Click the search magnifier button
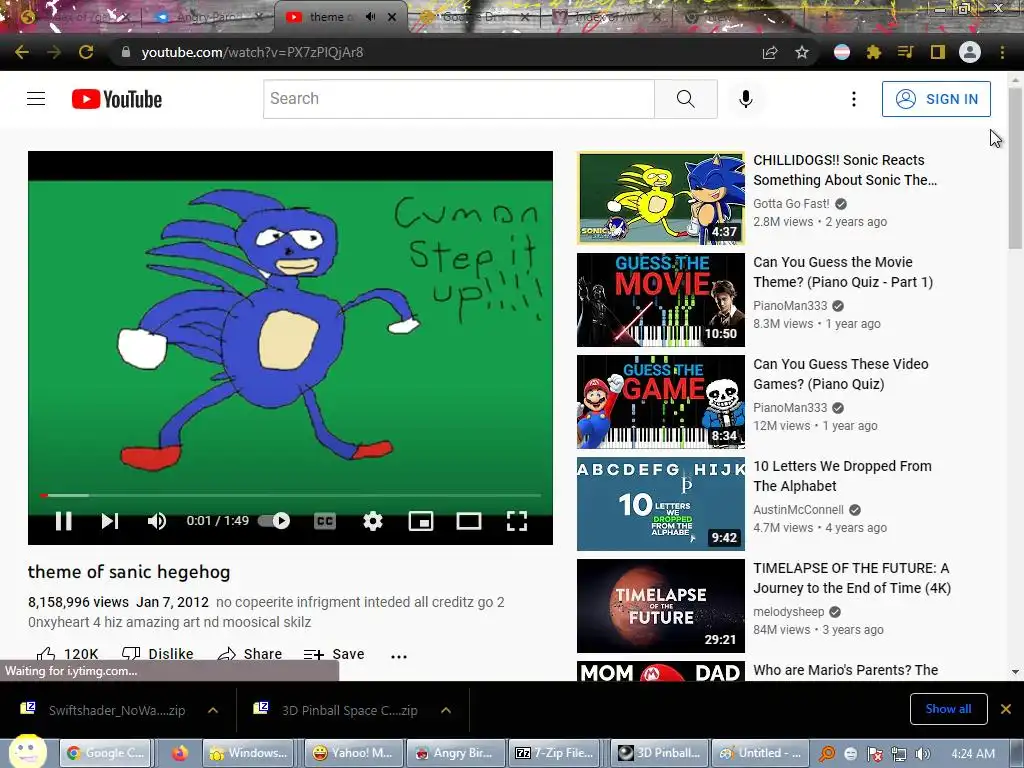This screenshot has height=768, width=1024. click(x=686, y=99)
